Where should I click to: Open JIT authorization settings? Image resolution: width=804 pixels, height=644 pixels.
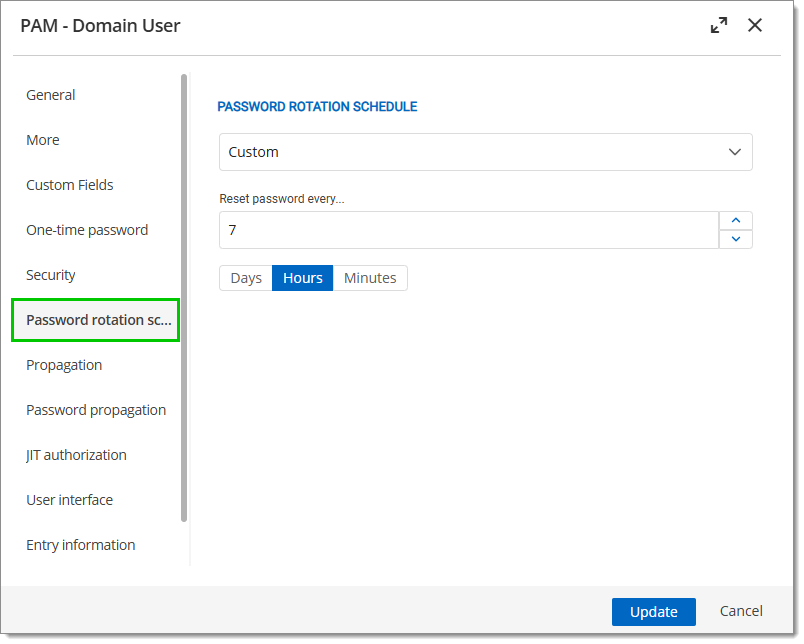(76, 455)
